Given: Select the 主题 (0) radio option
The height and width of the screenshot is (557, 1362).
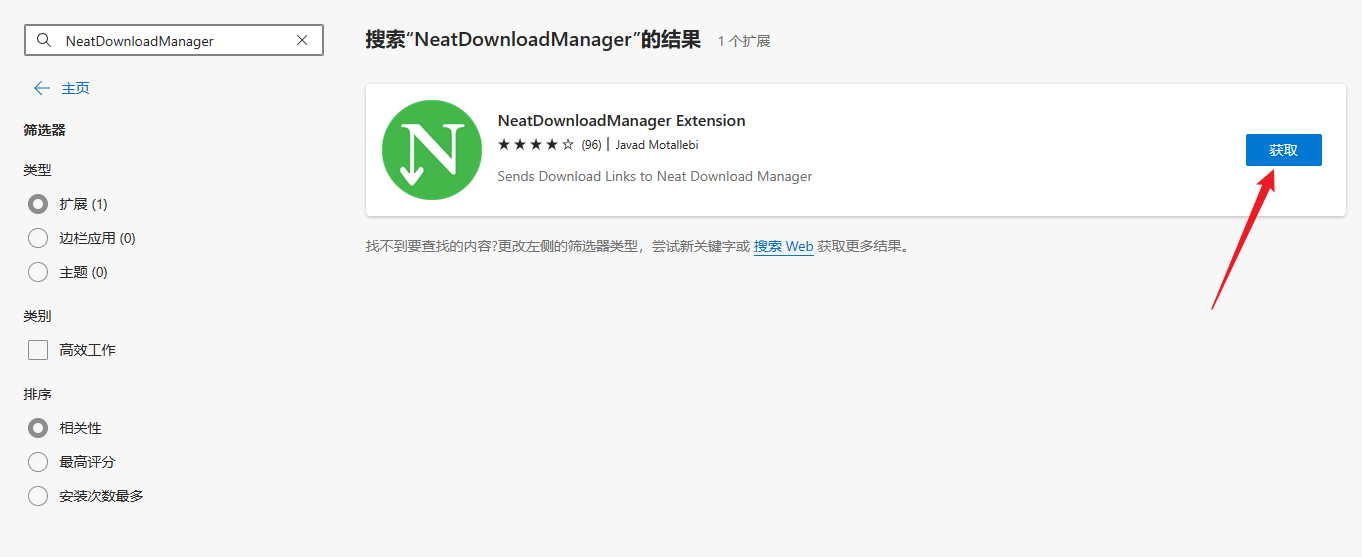Looking at the screenshot, I should coord(38,272).
